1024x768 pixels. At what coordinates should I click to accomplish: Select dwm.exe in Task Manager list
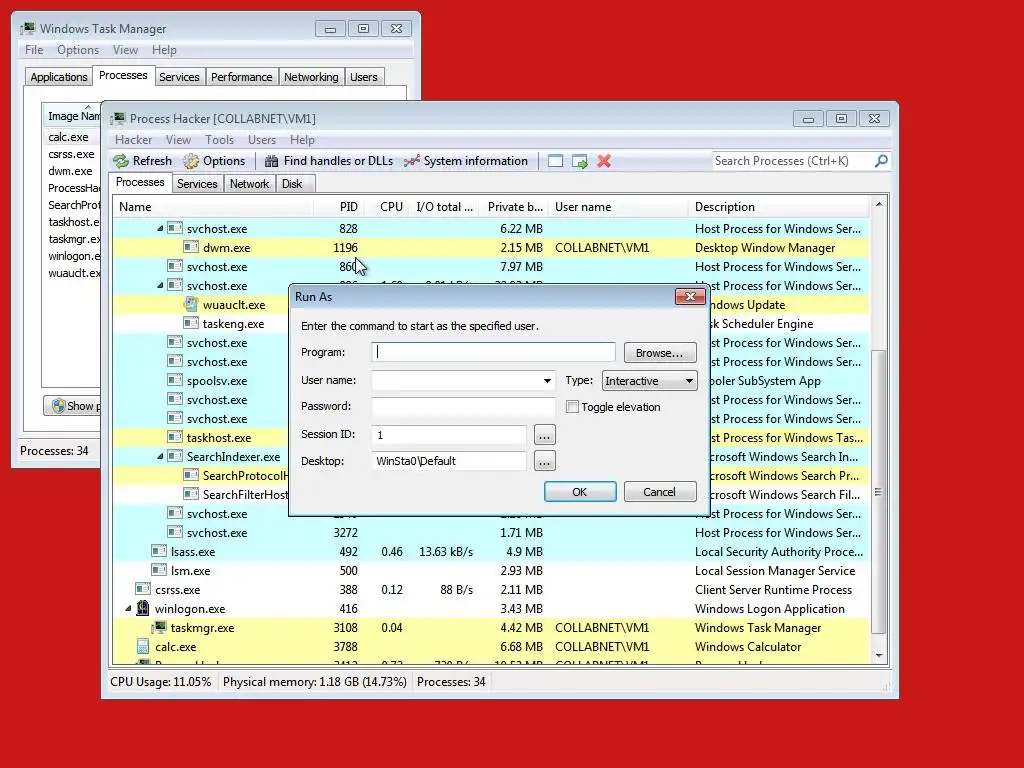pos(72,171)
